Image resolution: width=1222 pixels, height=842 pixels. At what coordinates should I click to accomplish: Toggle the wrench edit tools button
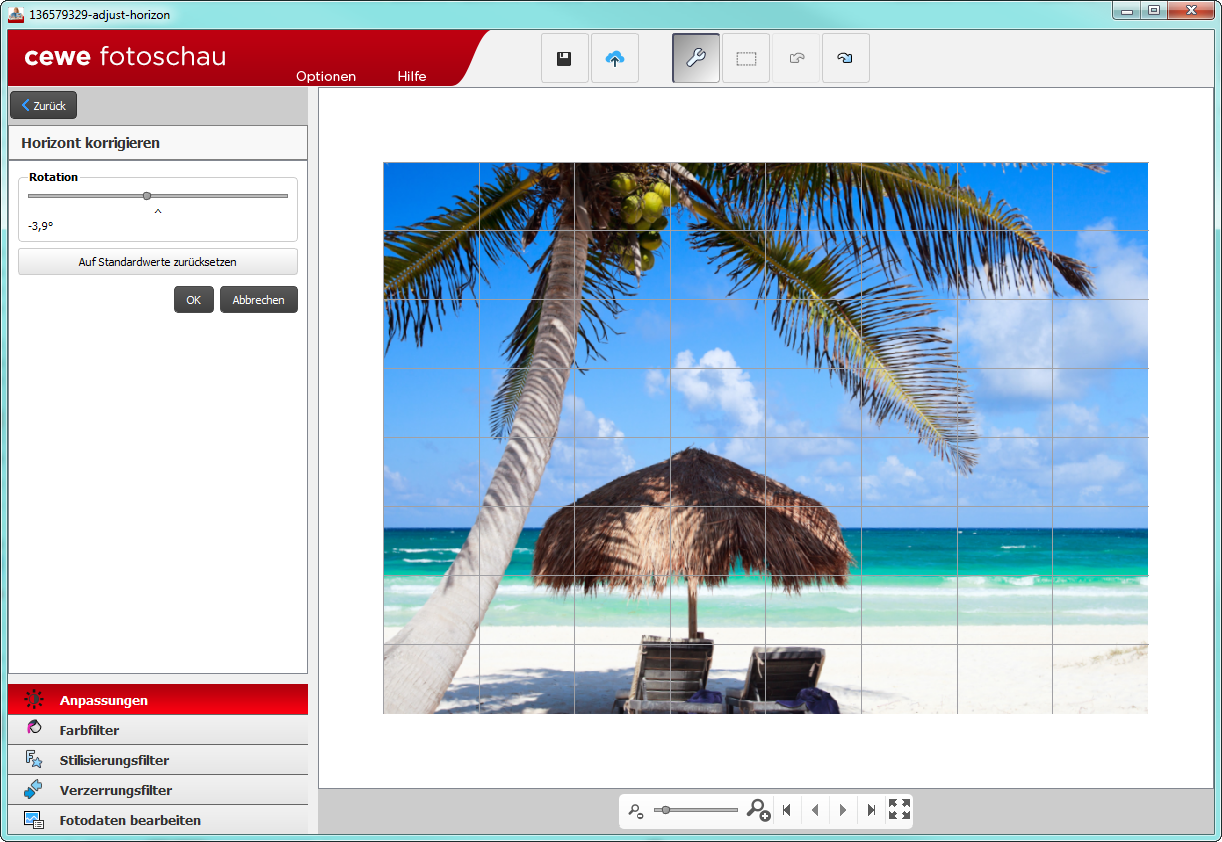(x=696, y=58)
